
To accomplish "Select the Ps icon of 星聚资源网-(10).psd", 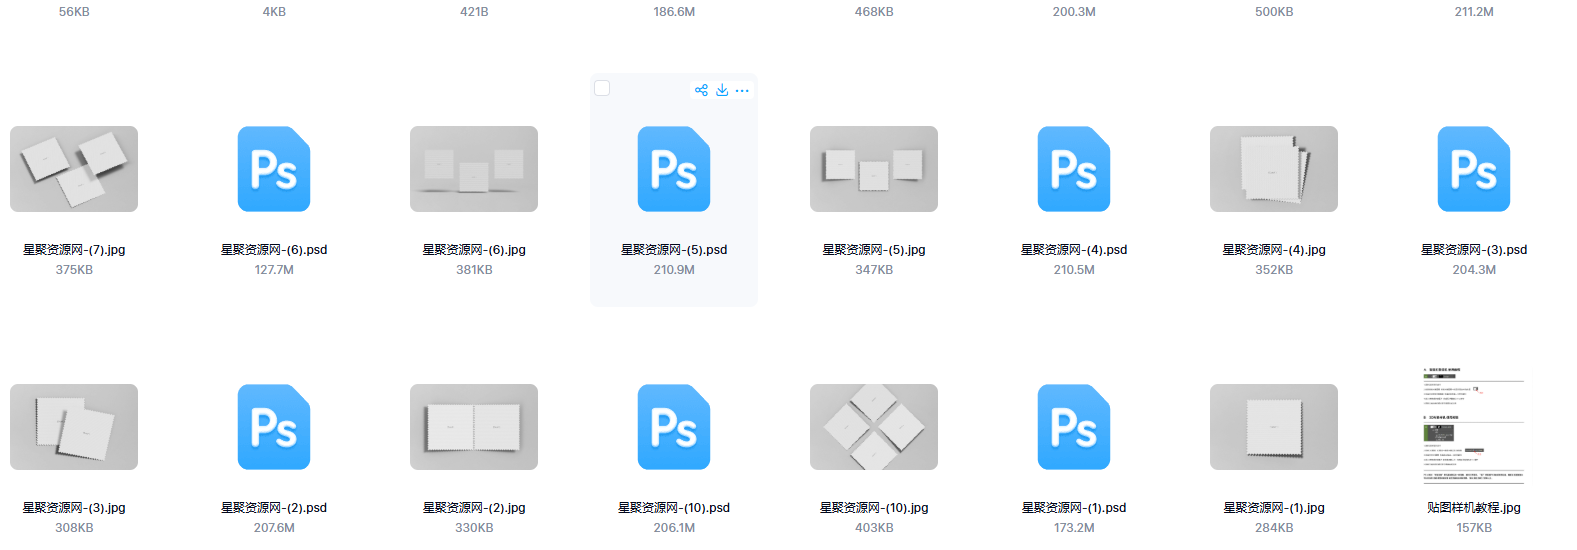I will tap(674, 427).
